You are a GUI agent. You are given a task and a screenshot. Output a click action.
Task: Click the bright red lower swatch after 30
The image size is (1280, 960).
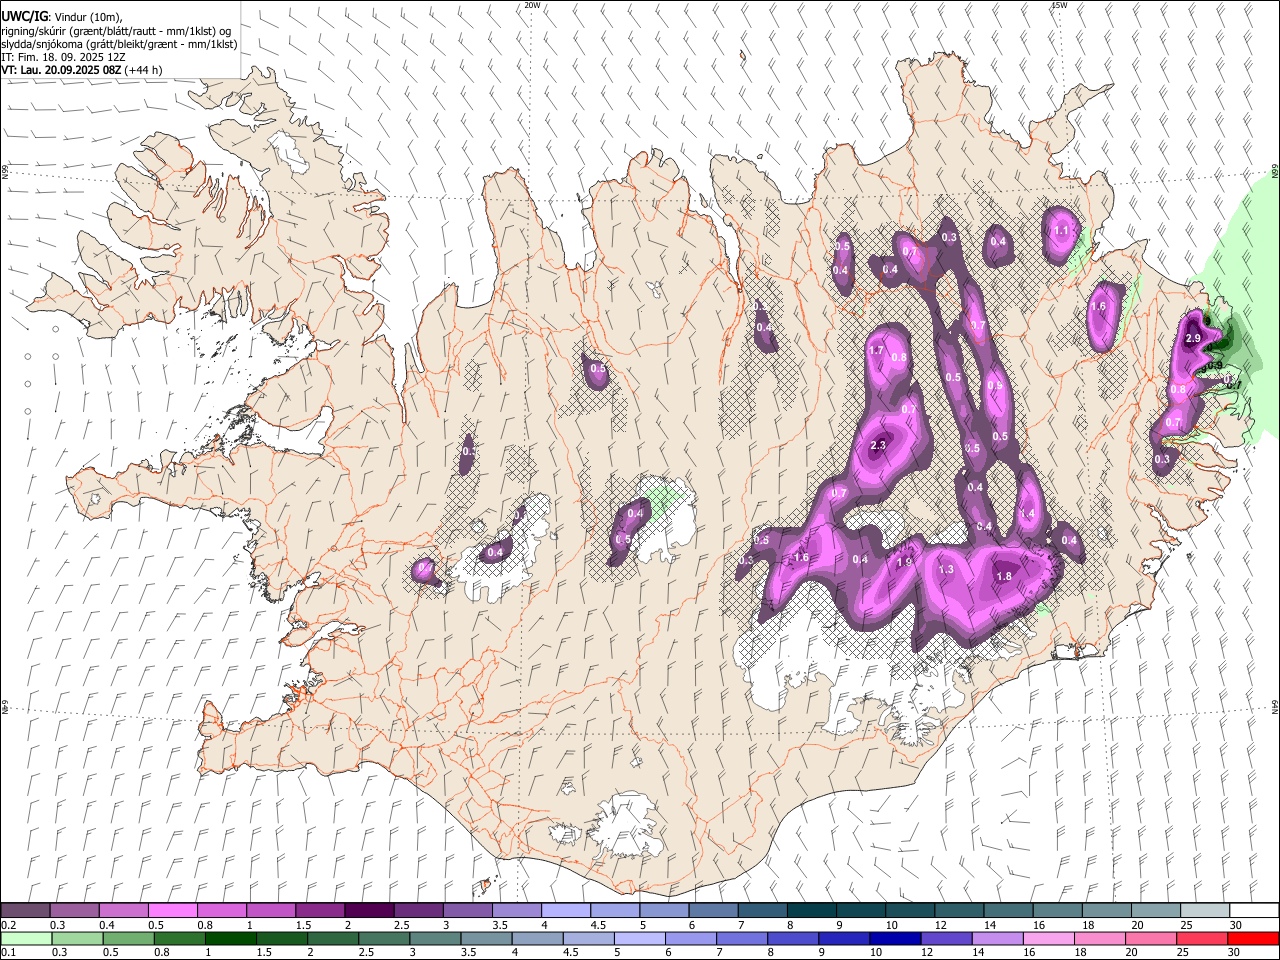click(1253, 938)
